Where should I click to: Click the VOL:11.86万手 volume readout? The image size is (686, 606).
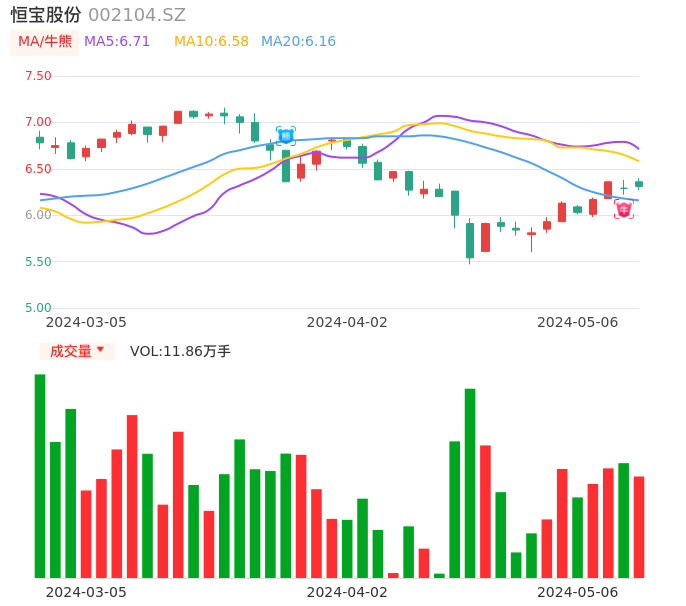click(180, 351)
